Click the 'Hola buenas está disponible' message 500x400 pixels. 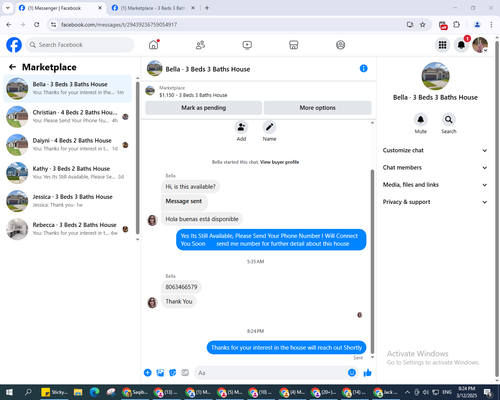202,219
